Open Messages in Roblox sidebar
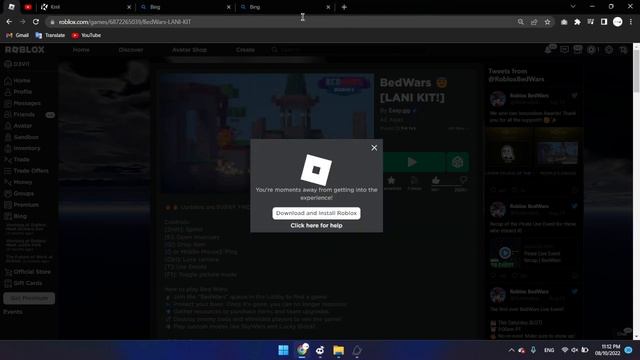Image resolution: width=640 pixels, height=360 pixels. (x=22, y=103)
